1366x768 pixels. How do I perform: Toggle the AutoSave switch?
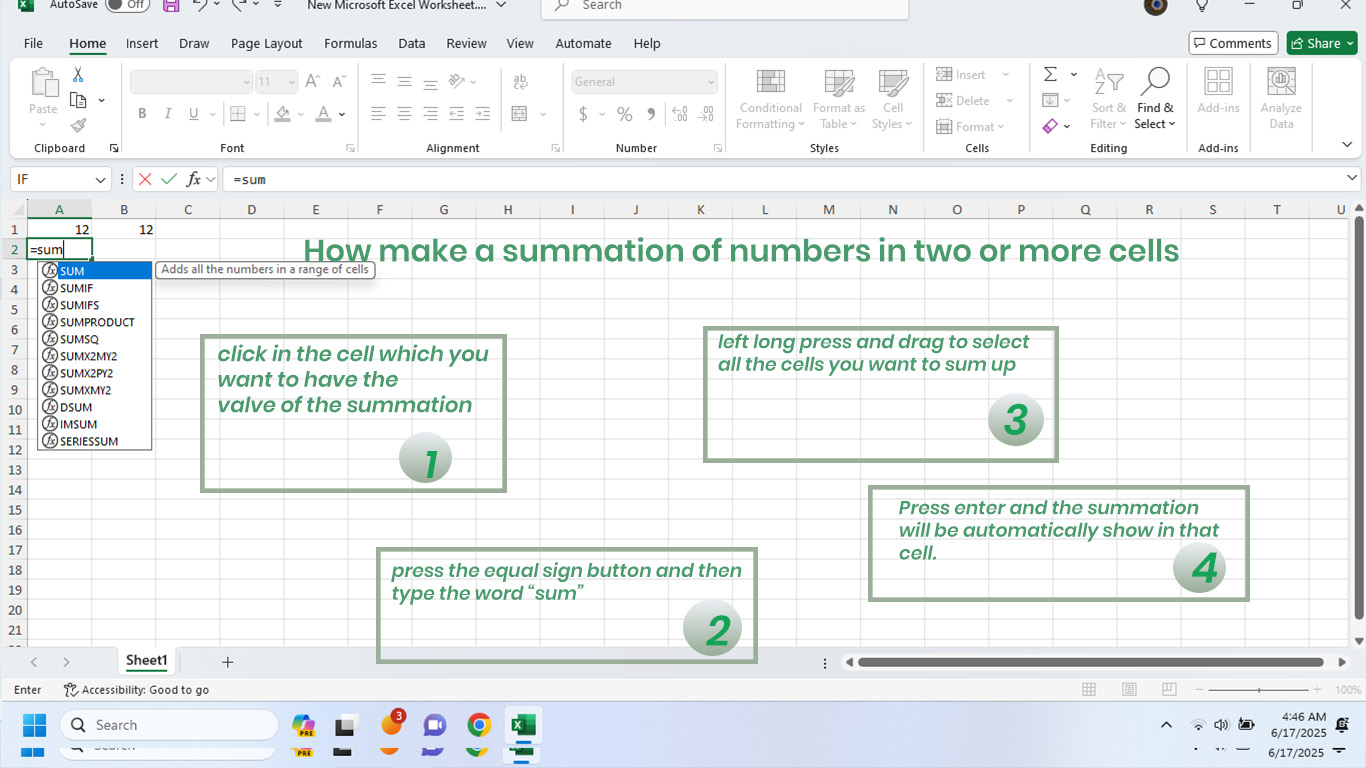127,5
